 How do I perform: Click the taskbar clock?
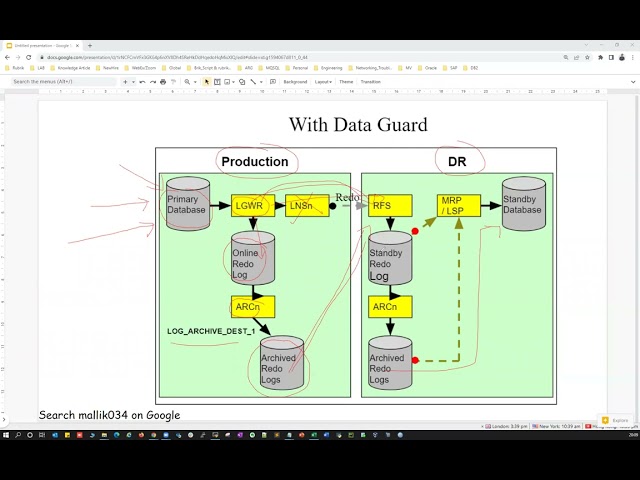633,436
